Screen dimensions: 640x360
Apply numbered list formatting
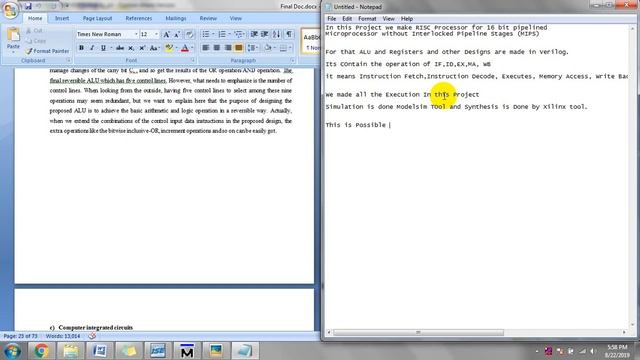pos(222,34)
